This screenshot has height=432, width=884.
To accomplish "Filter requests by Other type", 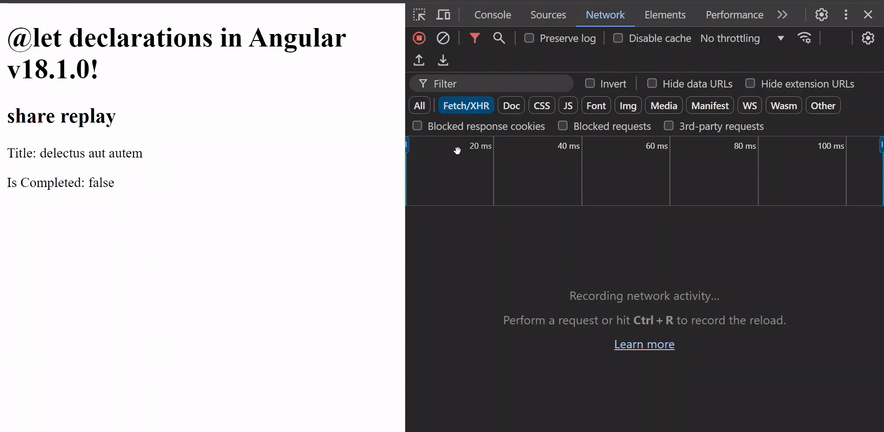I will tap(823, 105).
